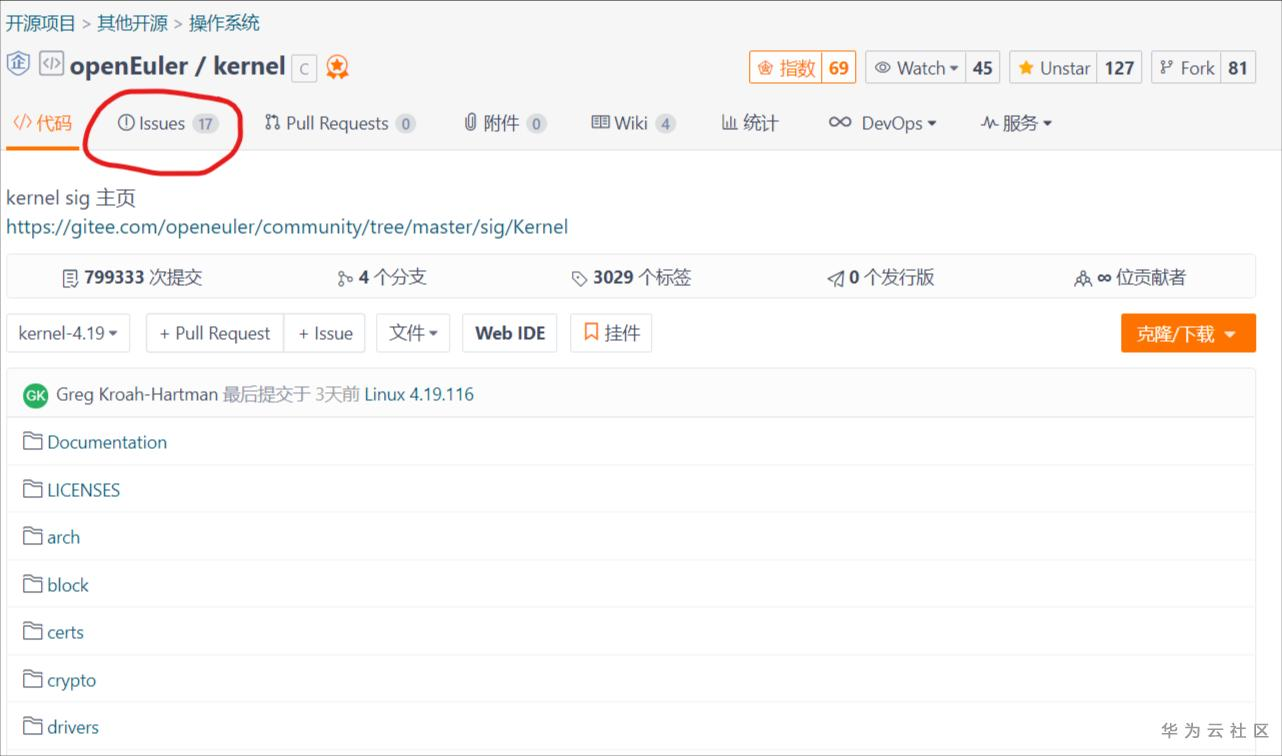Expand the 服务 services menu

(1016, 122)
